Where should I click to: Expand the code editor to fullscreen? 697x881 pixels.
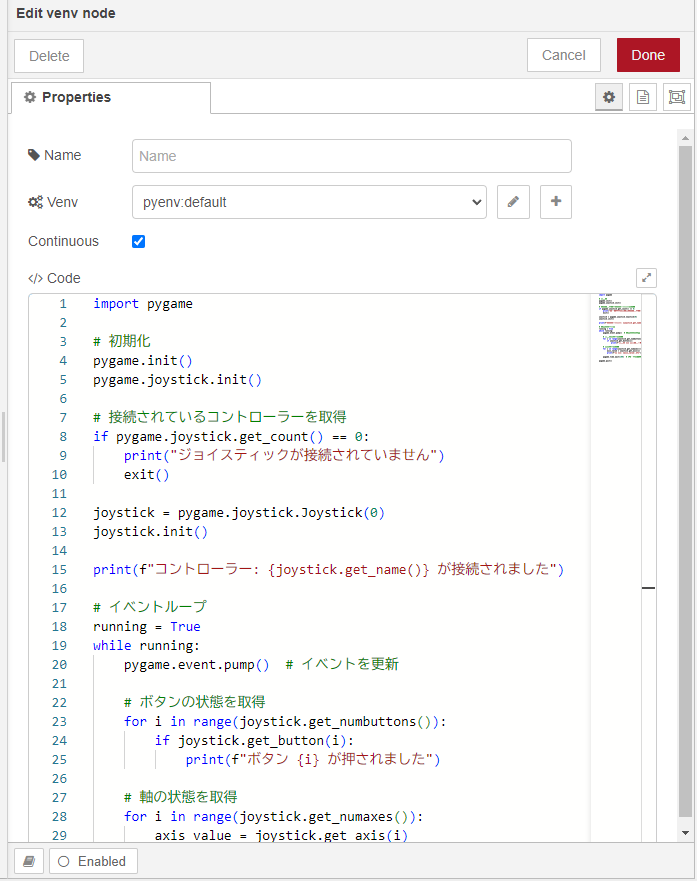point(646,277)
